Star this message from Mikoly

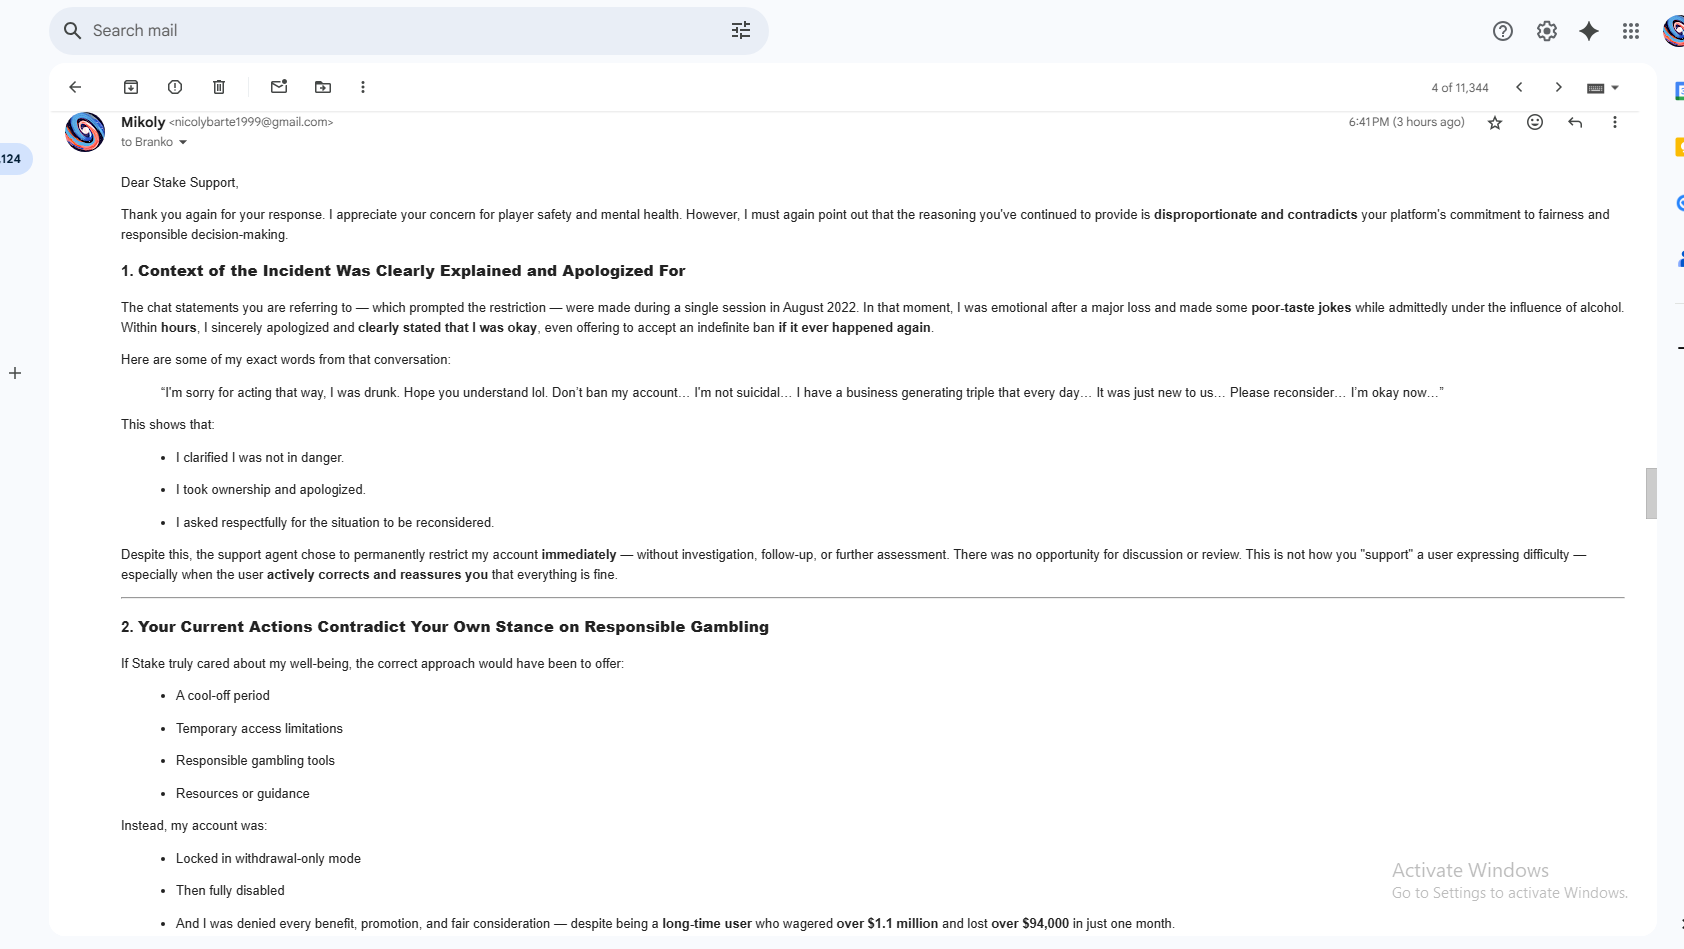click(x=1495, y=122)
